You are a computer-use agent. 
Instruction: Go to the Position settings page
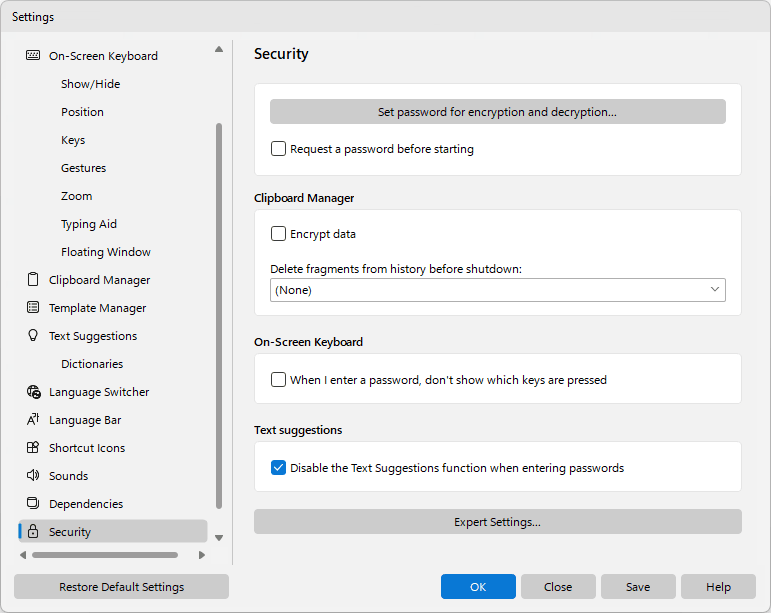coord(82,112)
